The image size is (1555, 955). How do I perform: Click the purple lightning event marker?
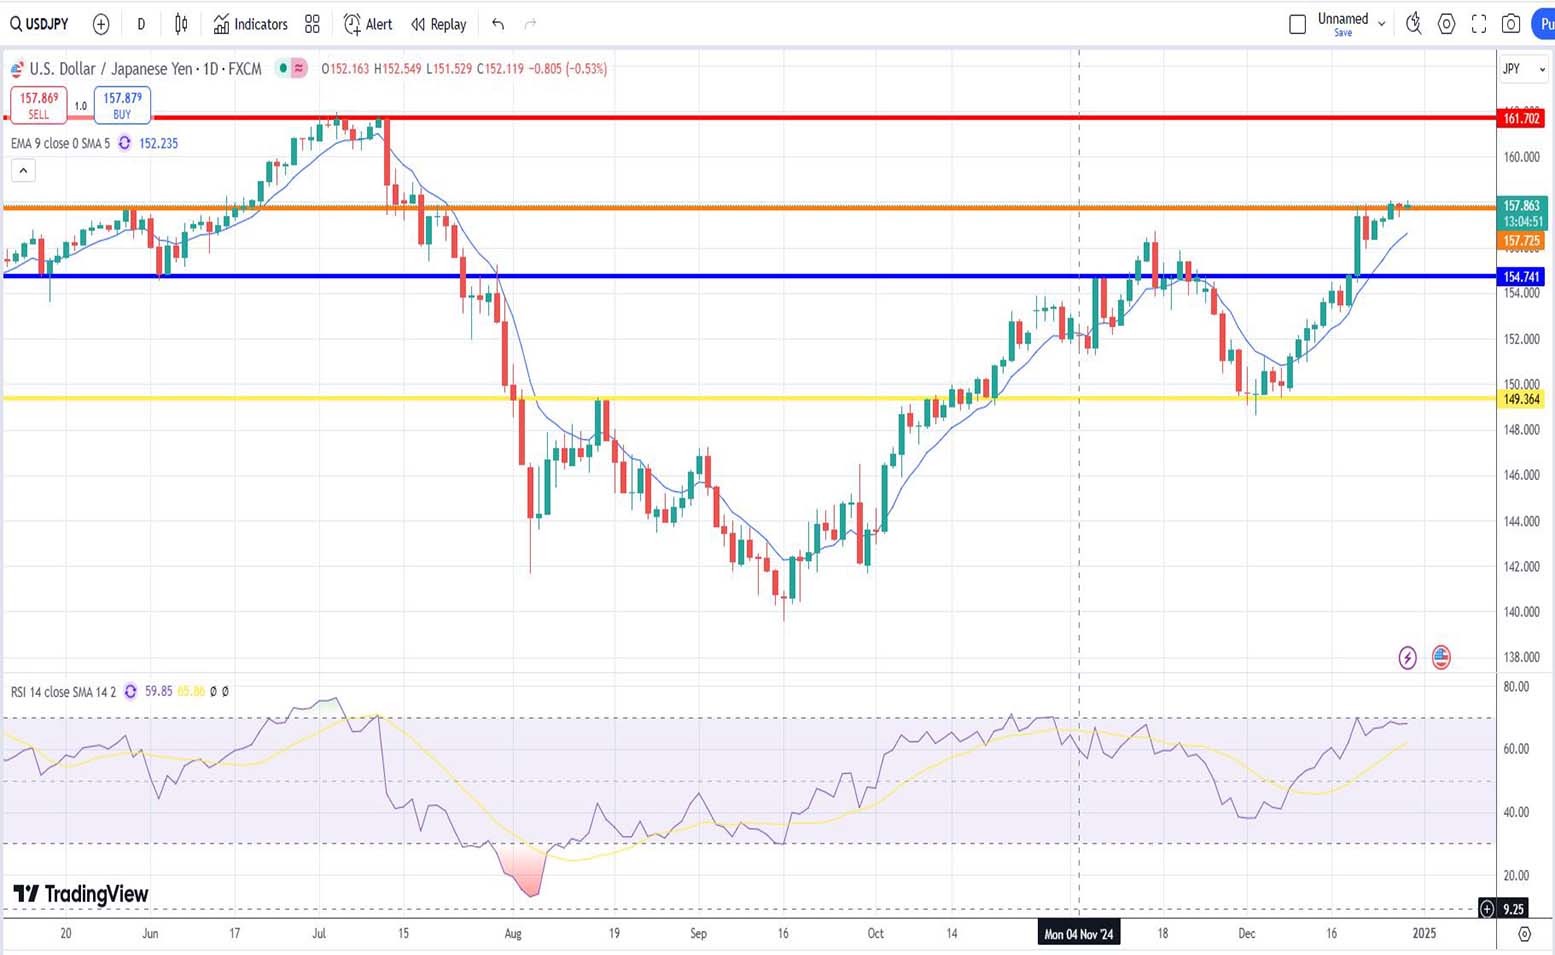pyautogui.click(x=1407, y=657)
